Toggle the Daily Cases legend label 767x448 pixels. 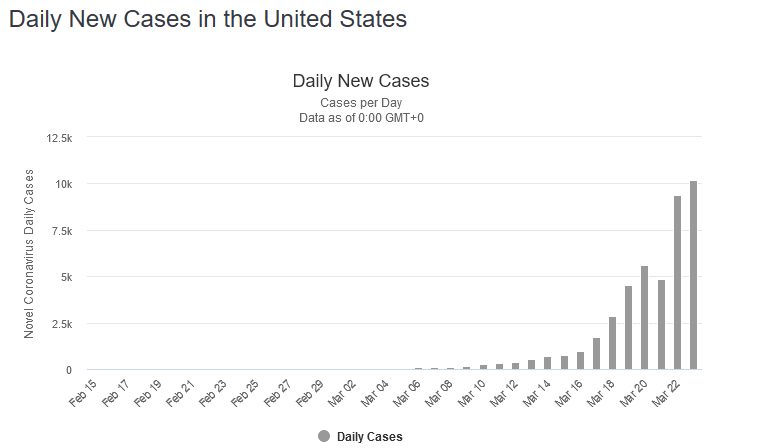[x=369, y=436]
